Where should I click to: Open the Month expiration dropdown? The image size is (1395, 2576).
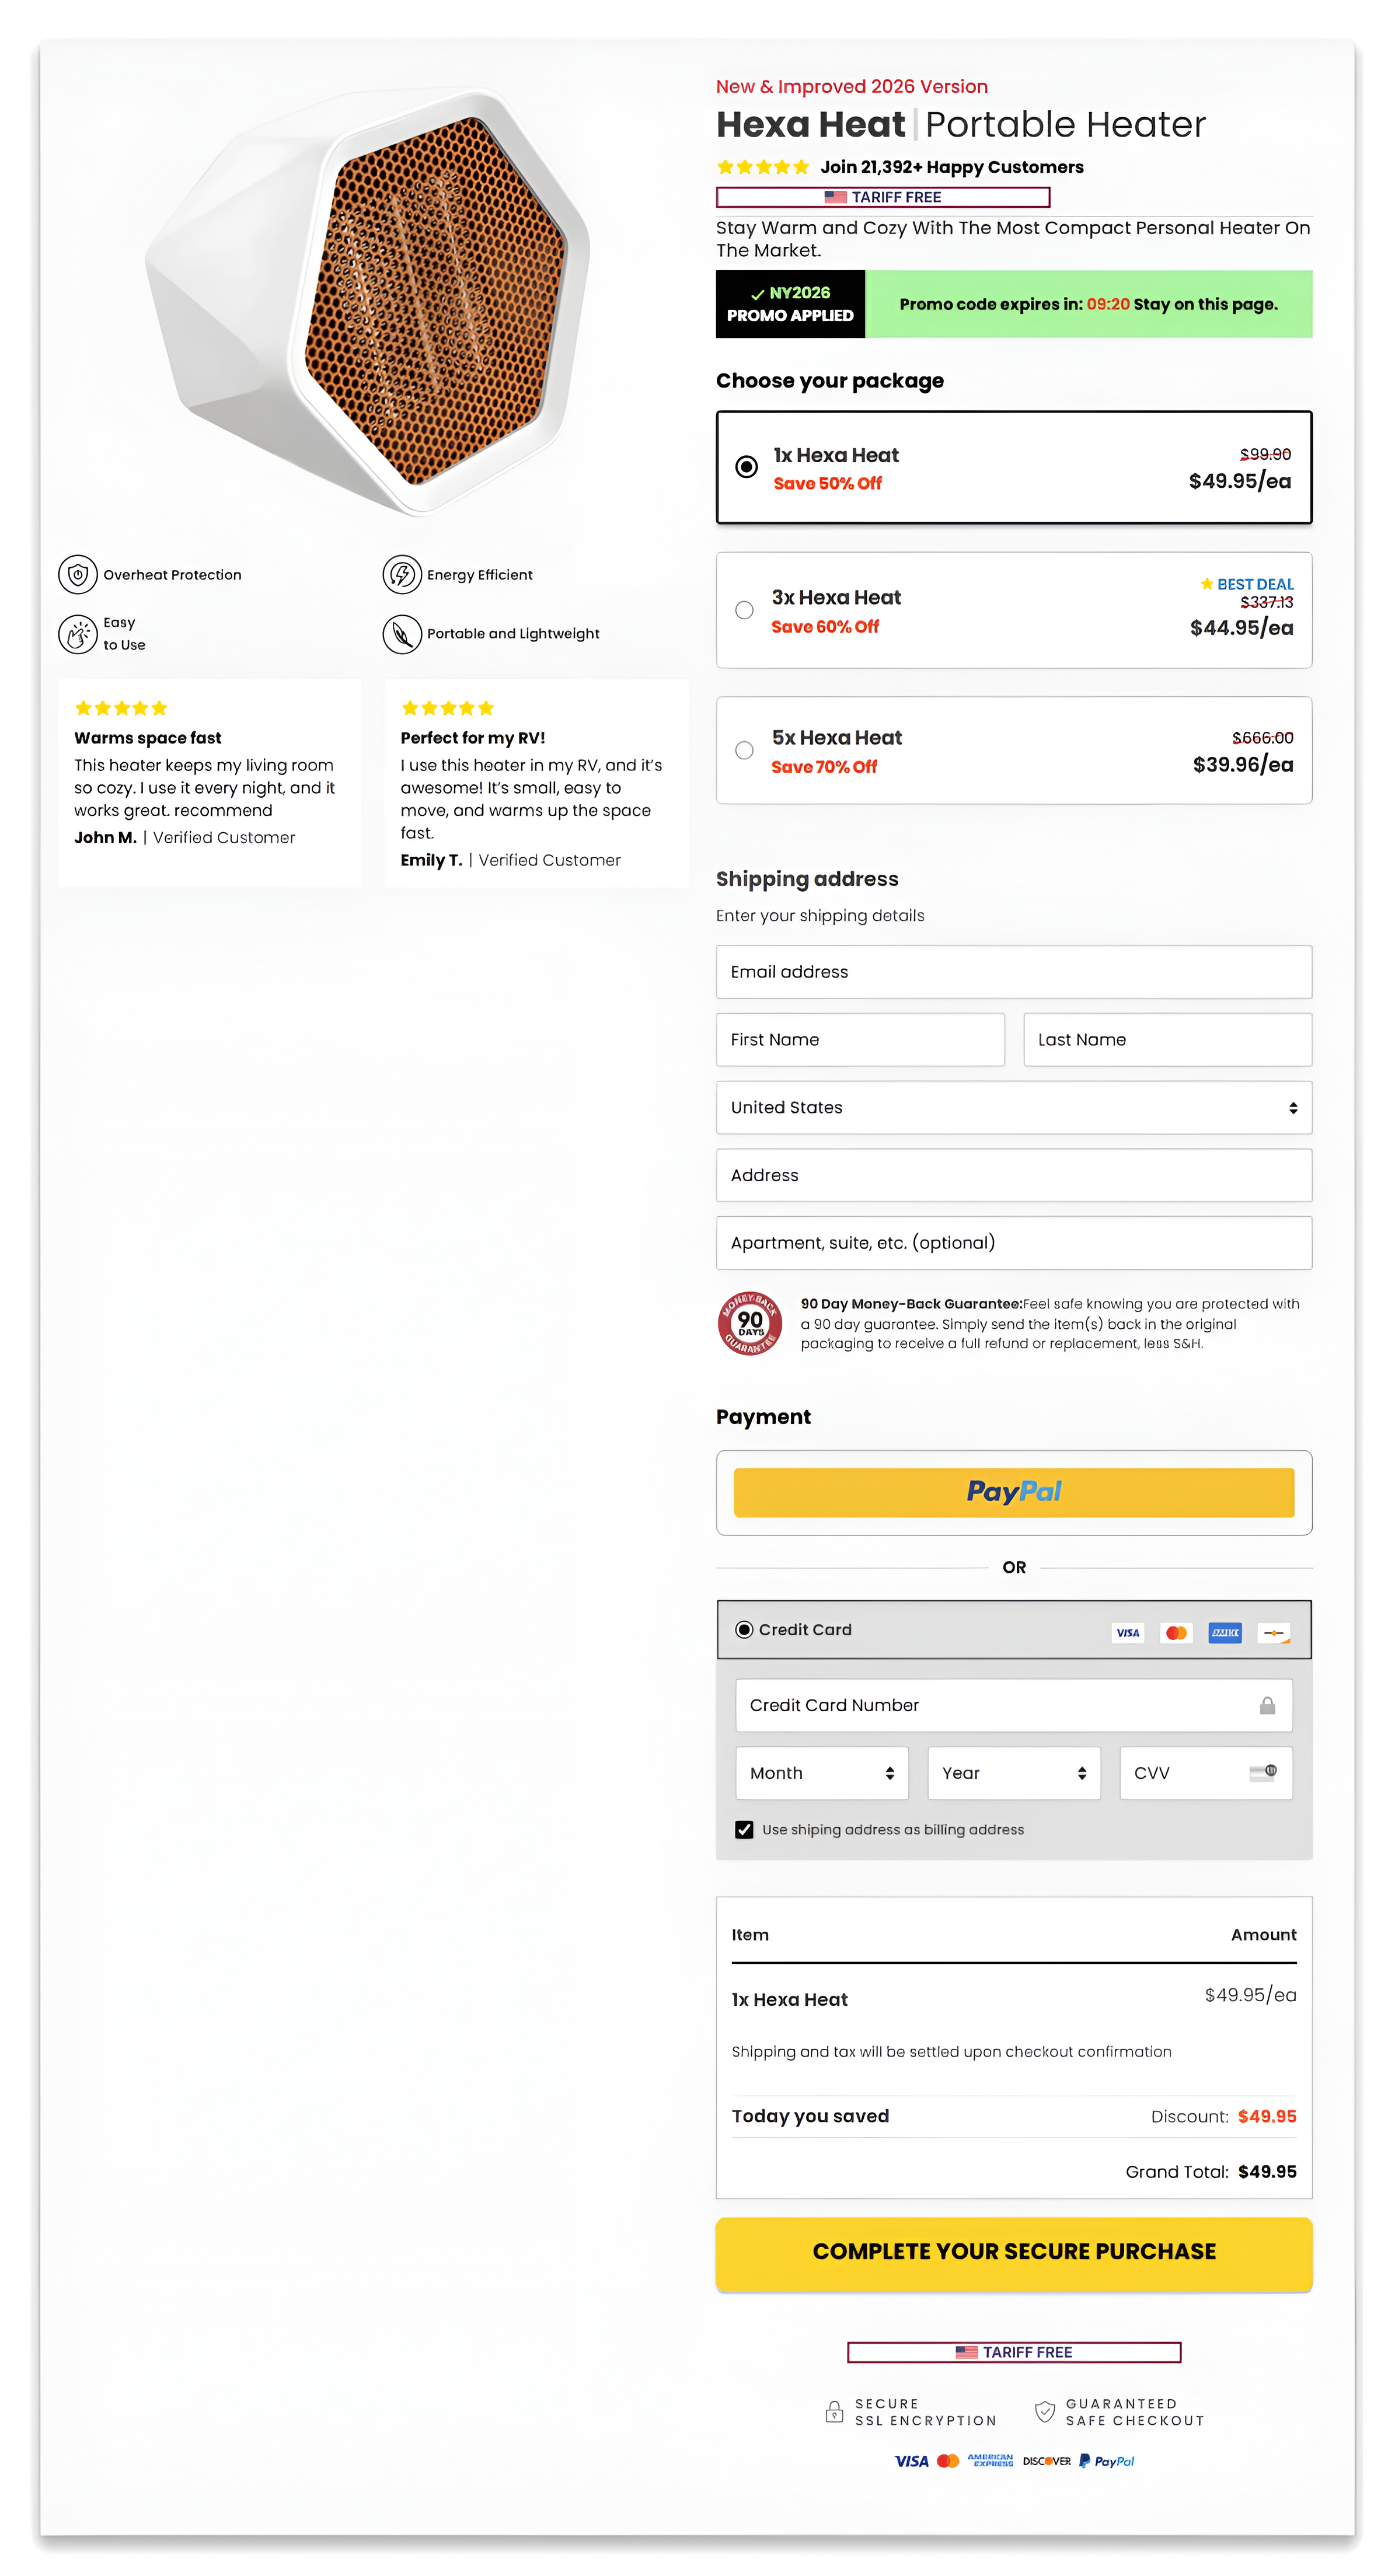coord(821,1772)
